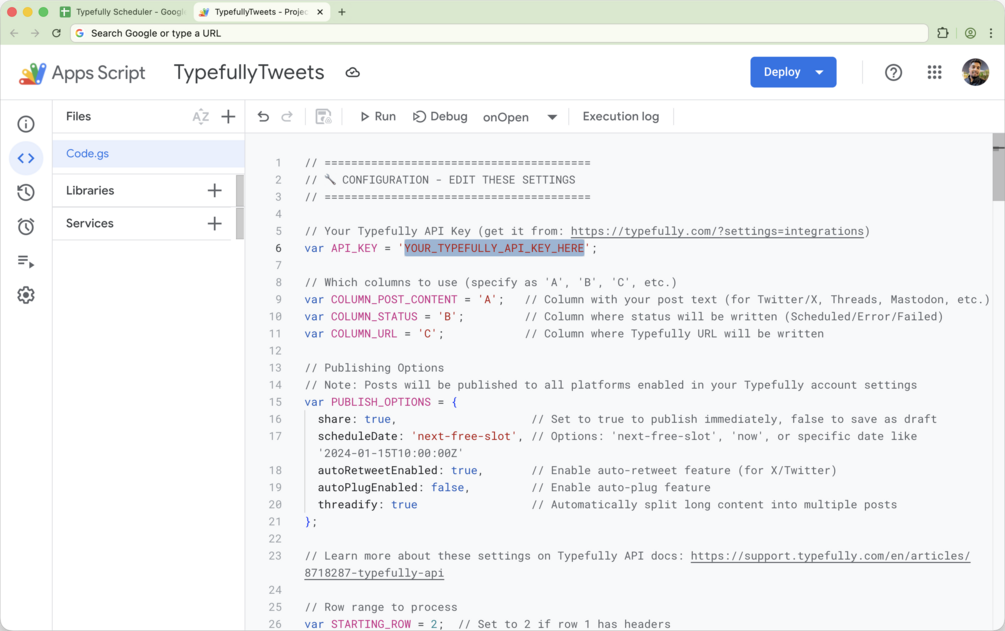Select the onOpen function name
The width and height of the screenshot is (1005, 631).
pos(506,117)
